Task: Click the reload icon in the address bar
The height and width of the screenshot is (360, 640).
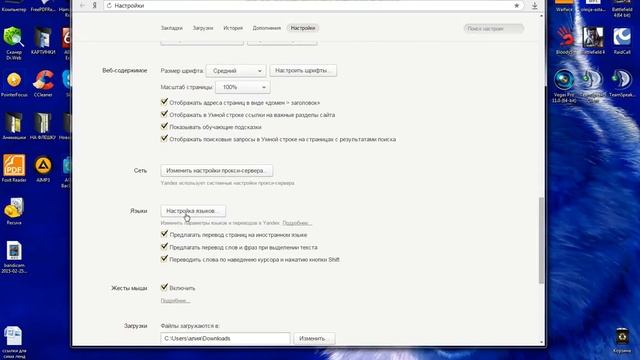Action: click(x=109, y=5)
